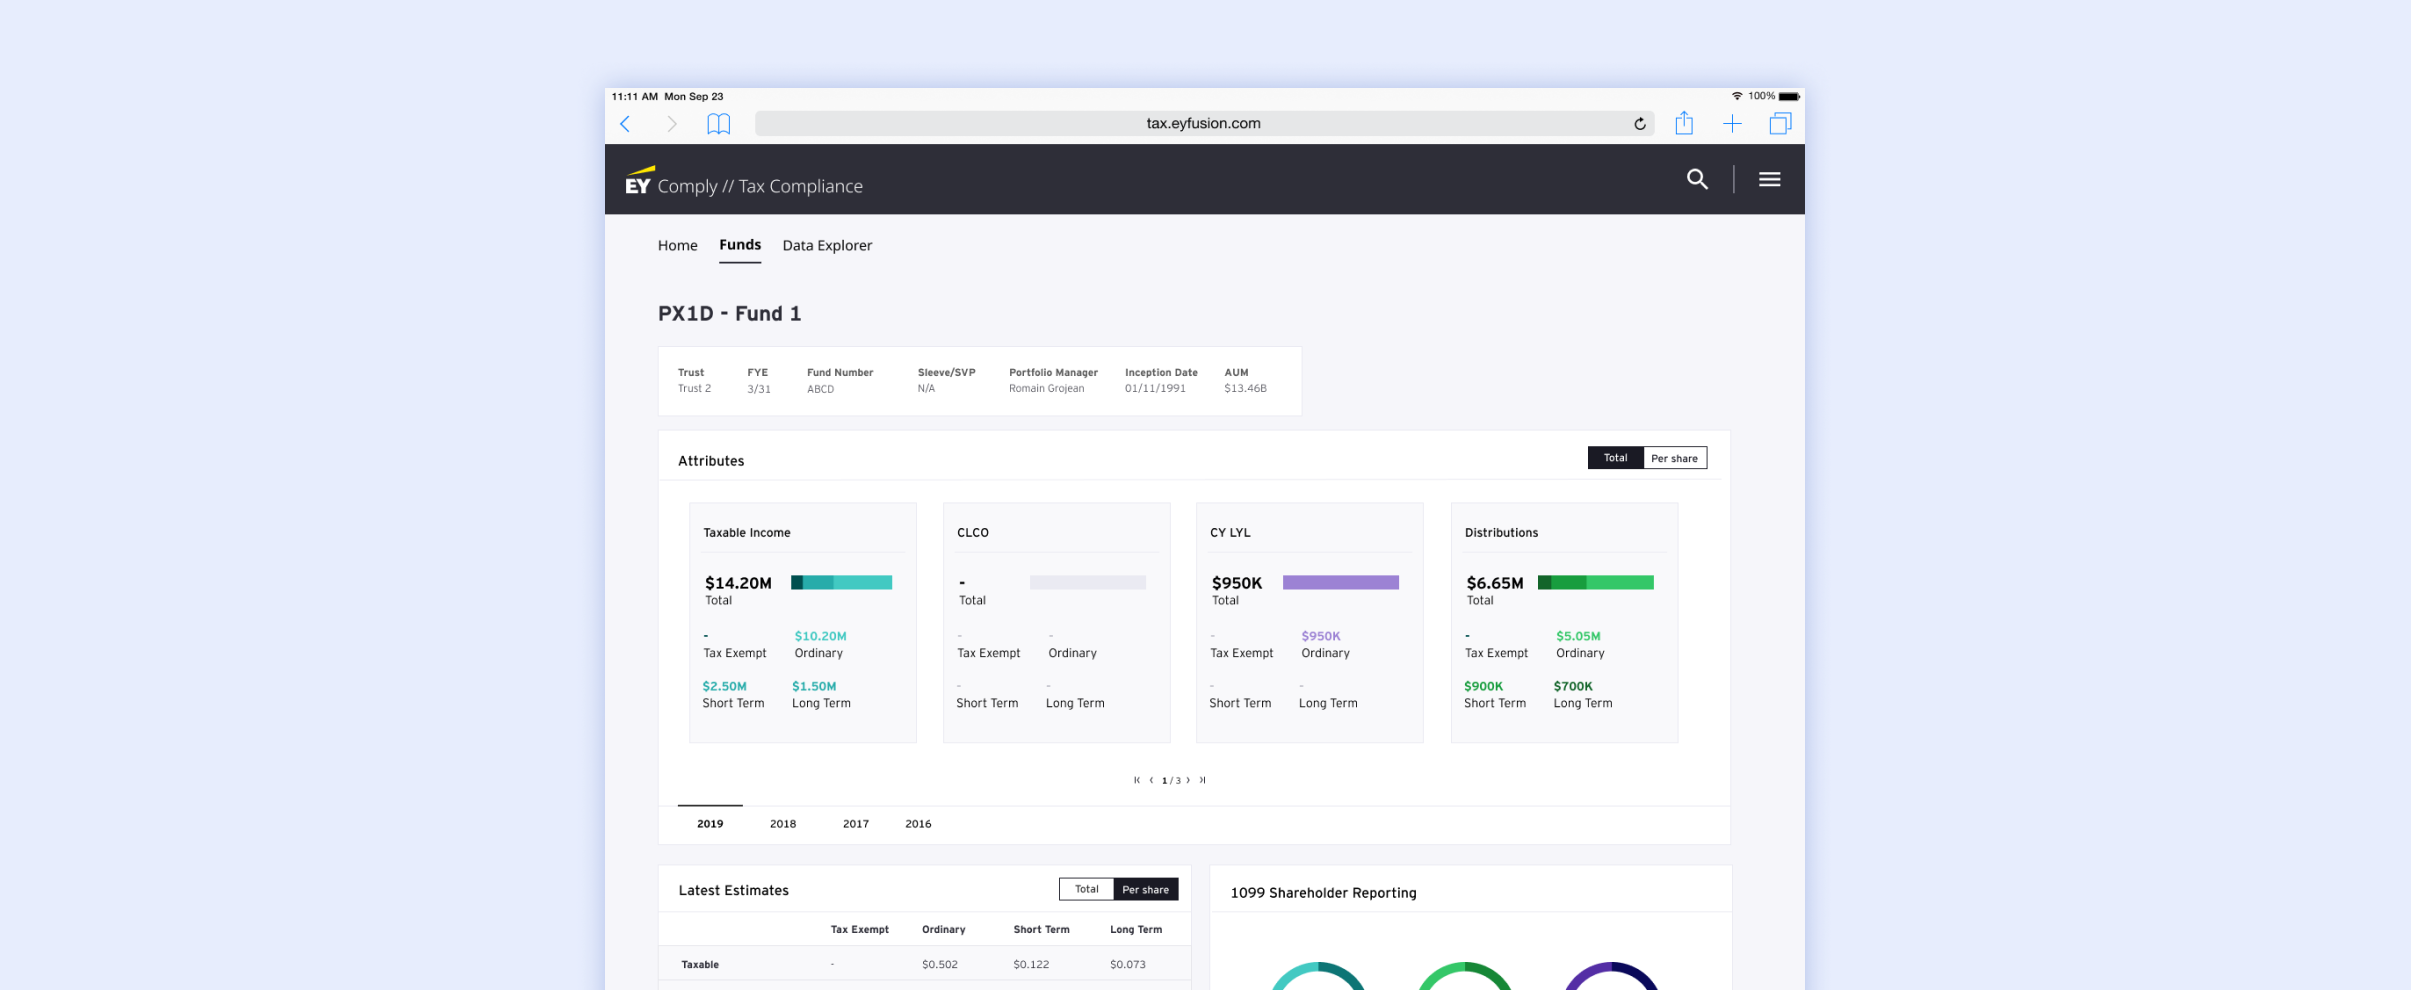Select the Funds tab
The image size is (2411, 990).
pyautogui.click(x=740, y=245)
